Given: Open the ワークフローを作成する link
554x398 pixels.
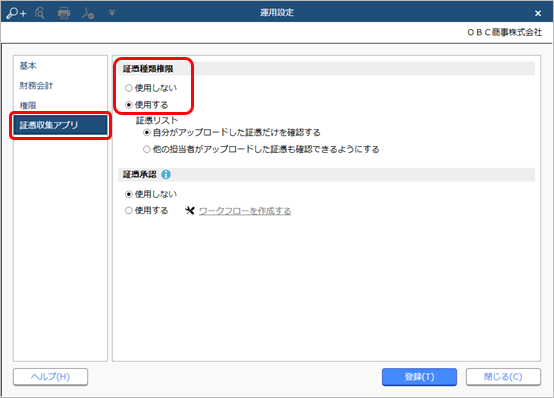Looking at the screenshot, I should click(245, 211).
